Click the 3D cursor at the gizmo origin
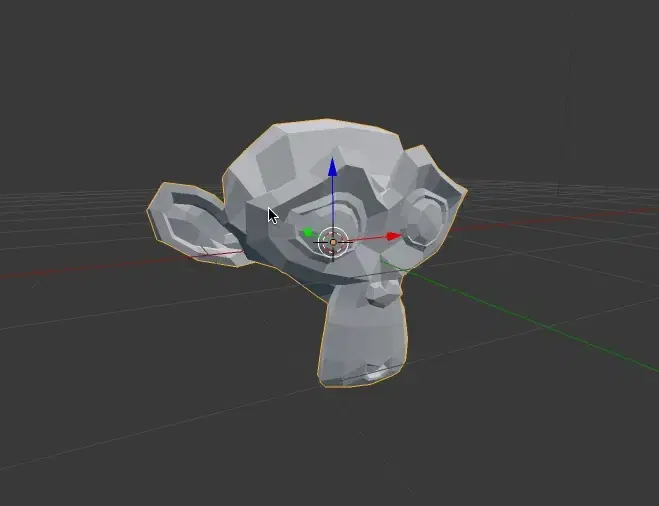 pyautogui.click(x=333, y=242)
